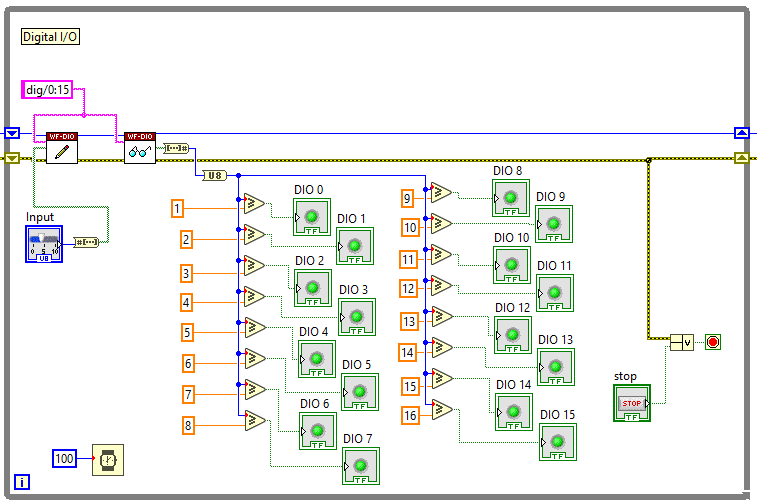Click the comparison node wired to constant 9
The height and width of the screenshot is (504, 757).
pos(441,193)
